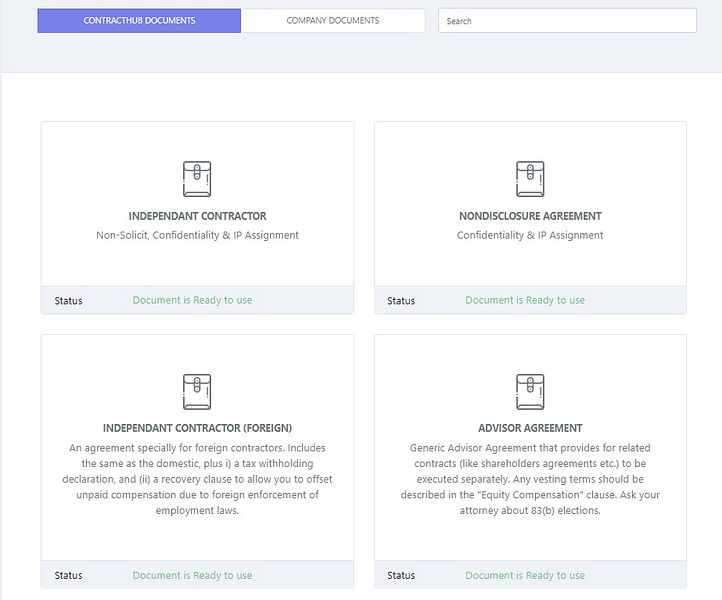Select the INDEPENDANT CONTRACTOR title

(198, 216)
